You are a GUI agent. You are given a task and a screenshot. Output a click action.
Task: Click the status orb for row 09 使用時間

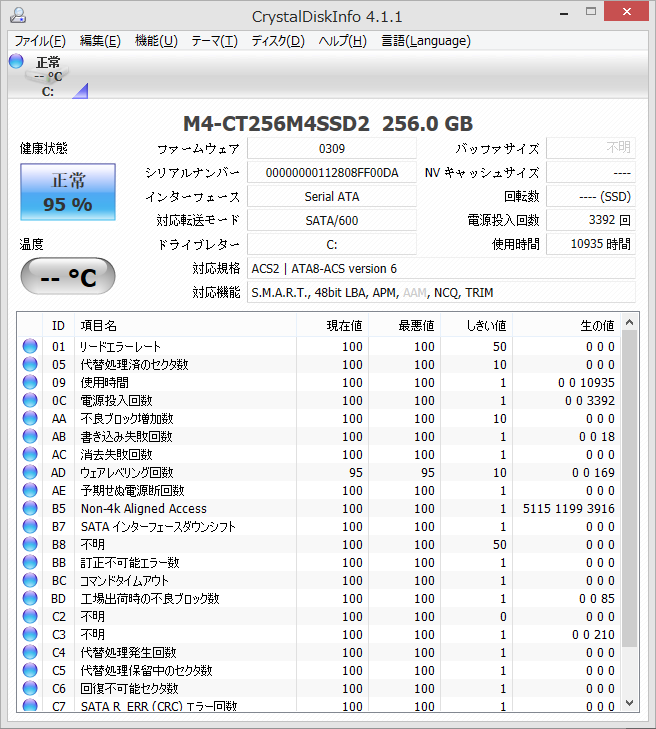click(x=30, y=382)
